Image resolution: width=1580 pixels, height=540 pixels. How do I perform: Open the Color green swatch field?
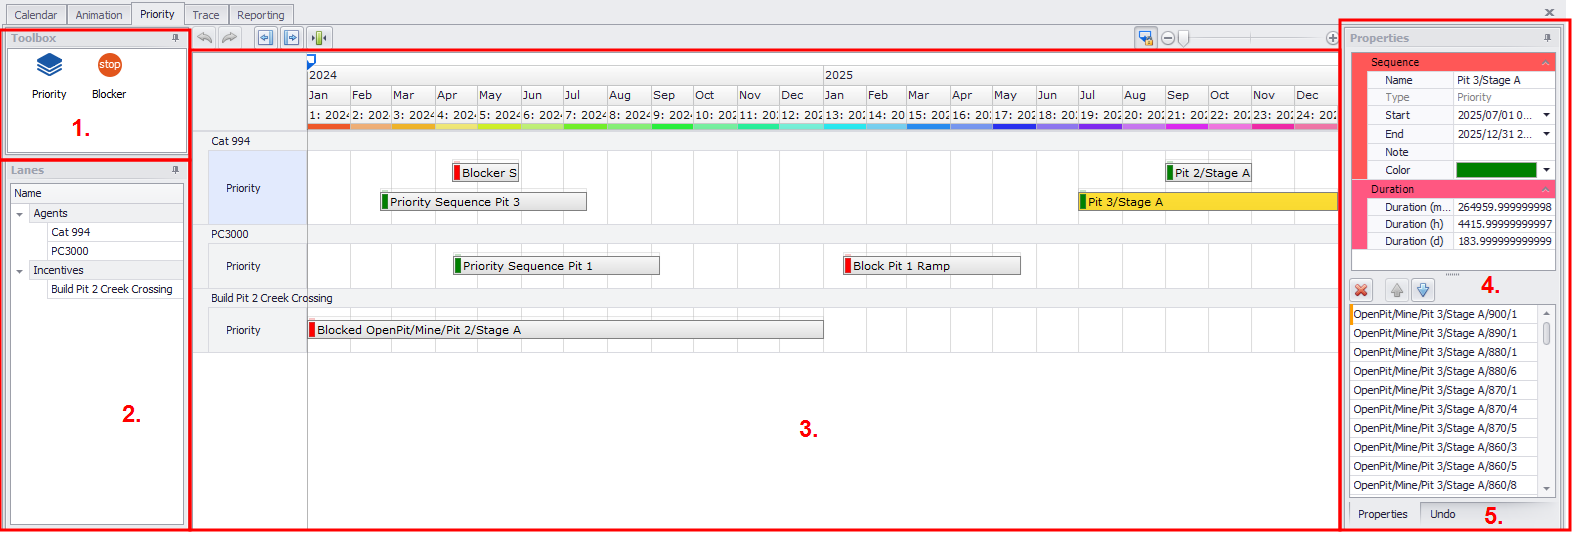point(1496,170)
